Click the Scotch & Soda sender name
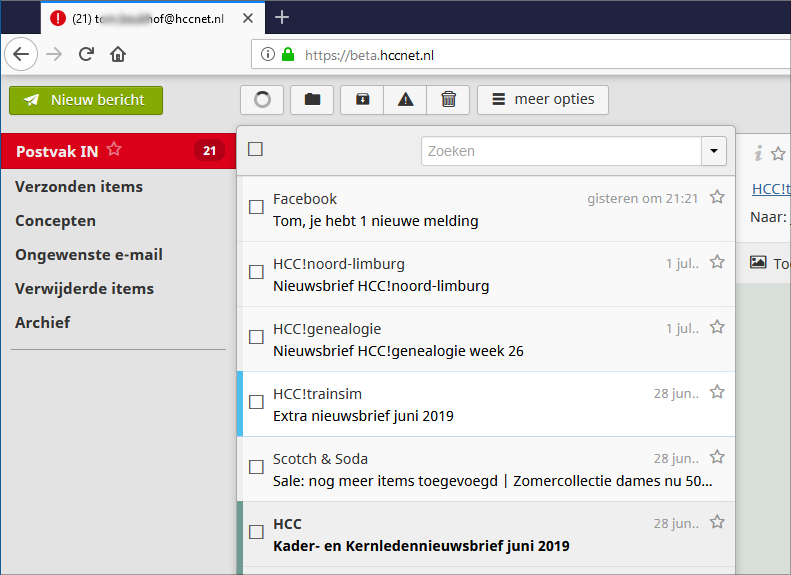 [320, 459]
